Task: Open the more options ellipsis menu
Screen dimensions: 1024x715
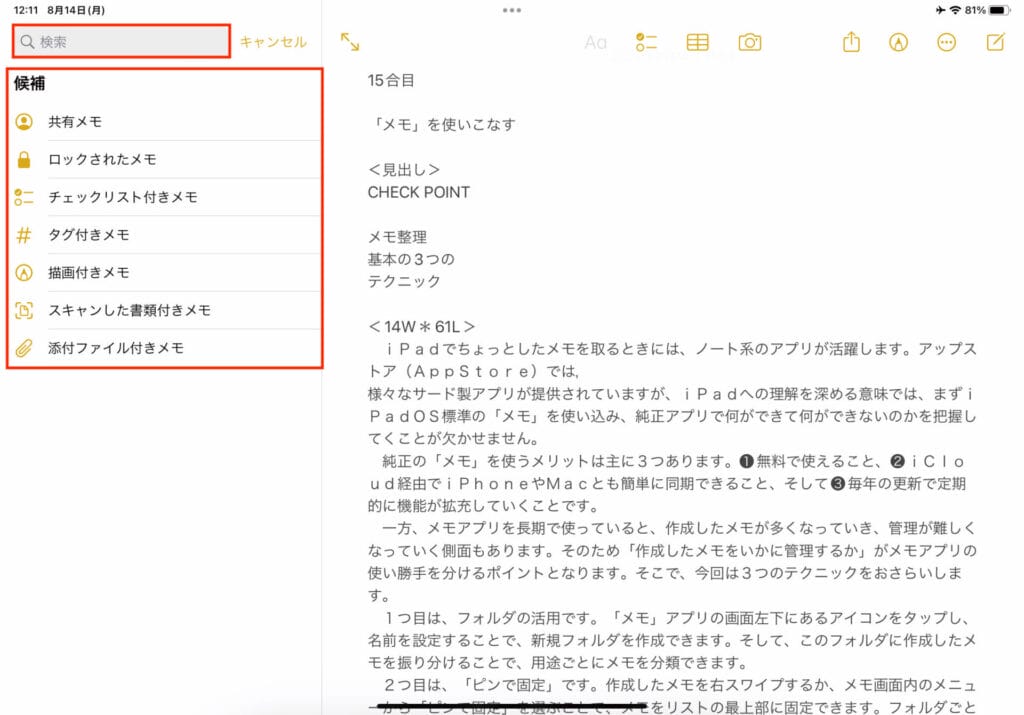Action: (946, 42)
